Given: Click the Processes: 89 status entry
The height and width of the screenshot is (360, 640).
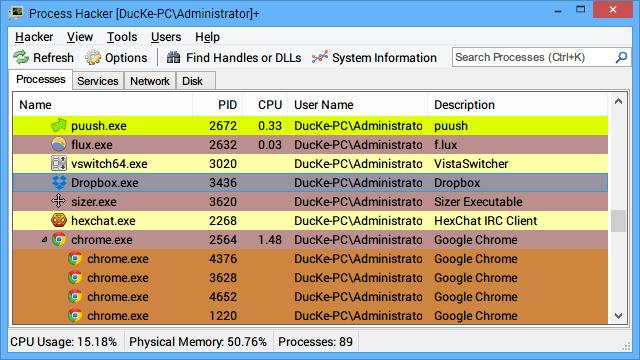Looking at the screenshot, I should point(316,342).
